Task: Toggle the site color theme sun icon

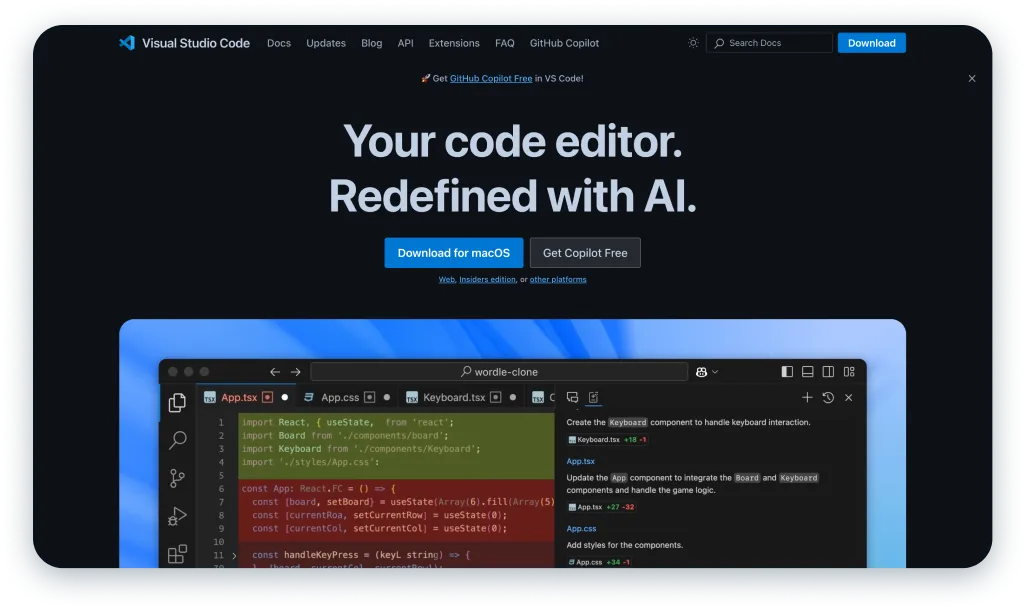Action: click(693, 42)
